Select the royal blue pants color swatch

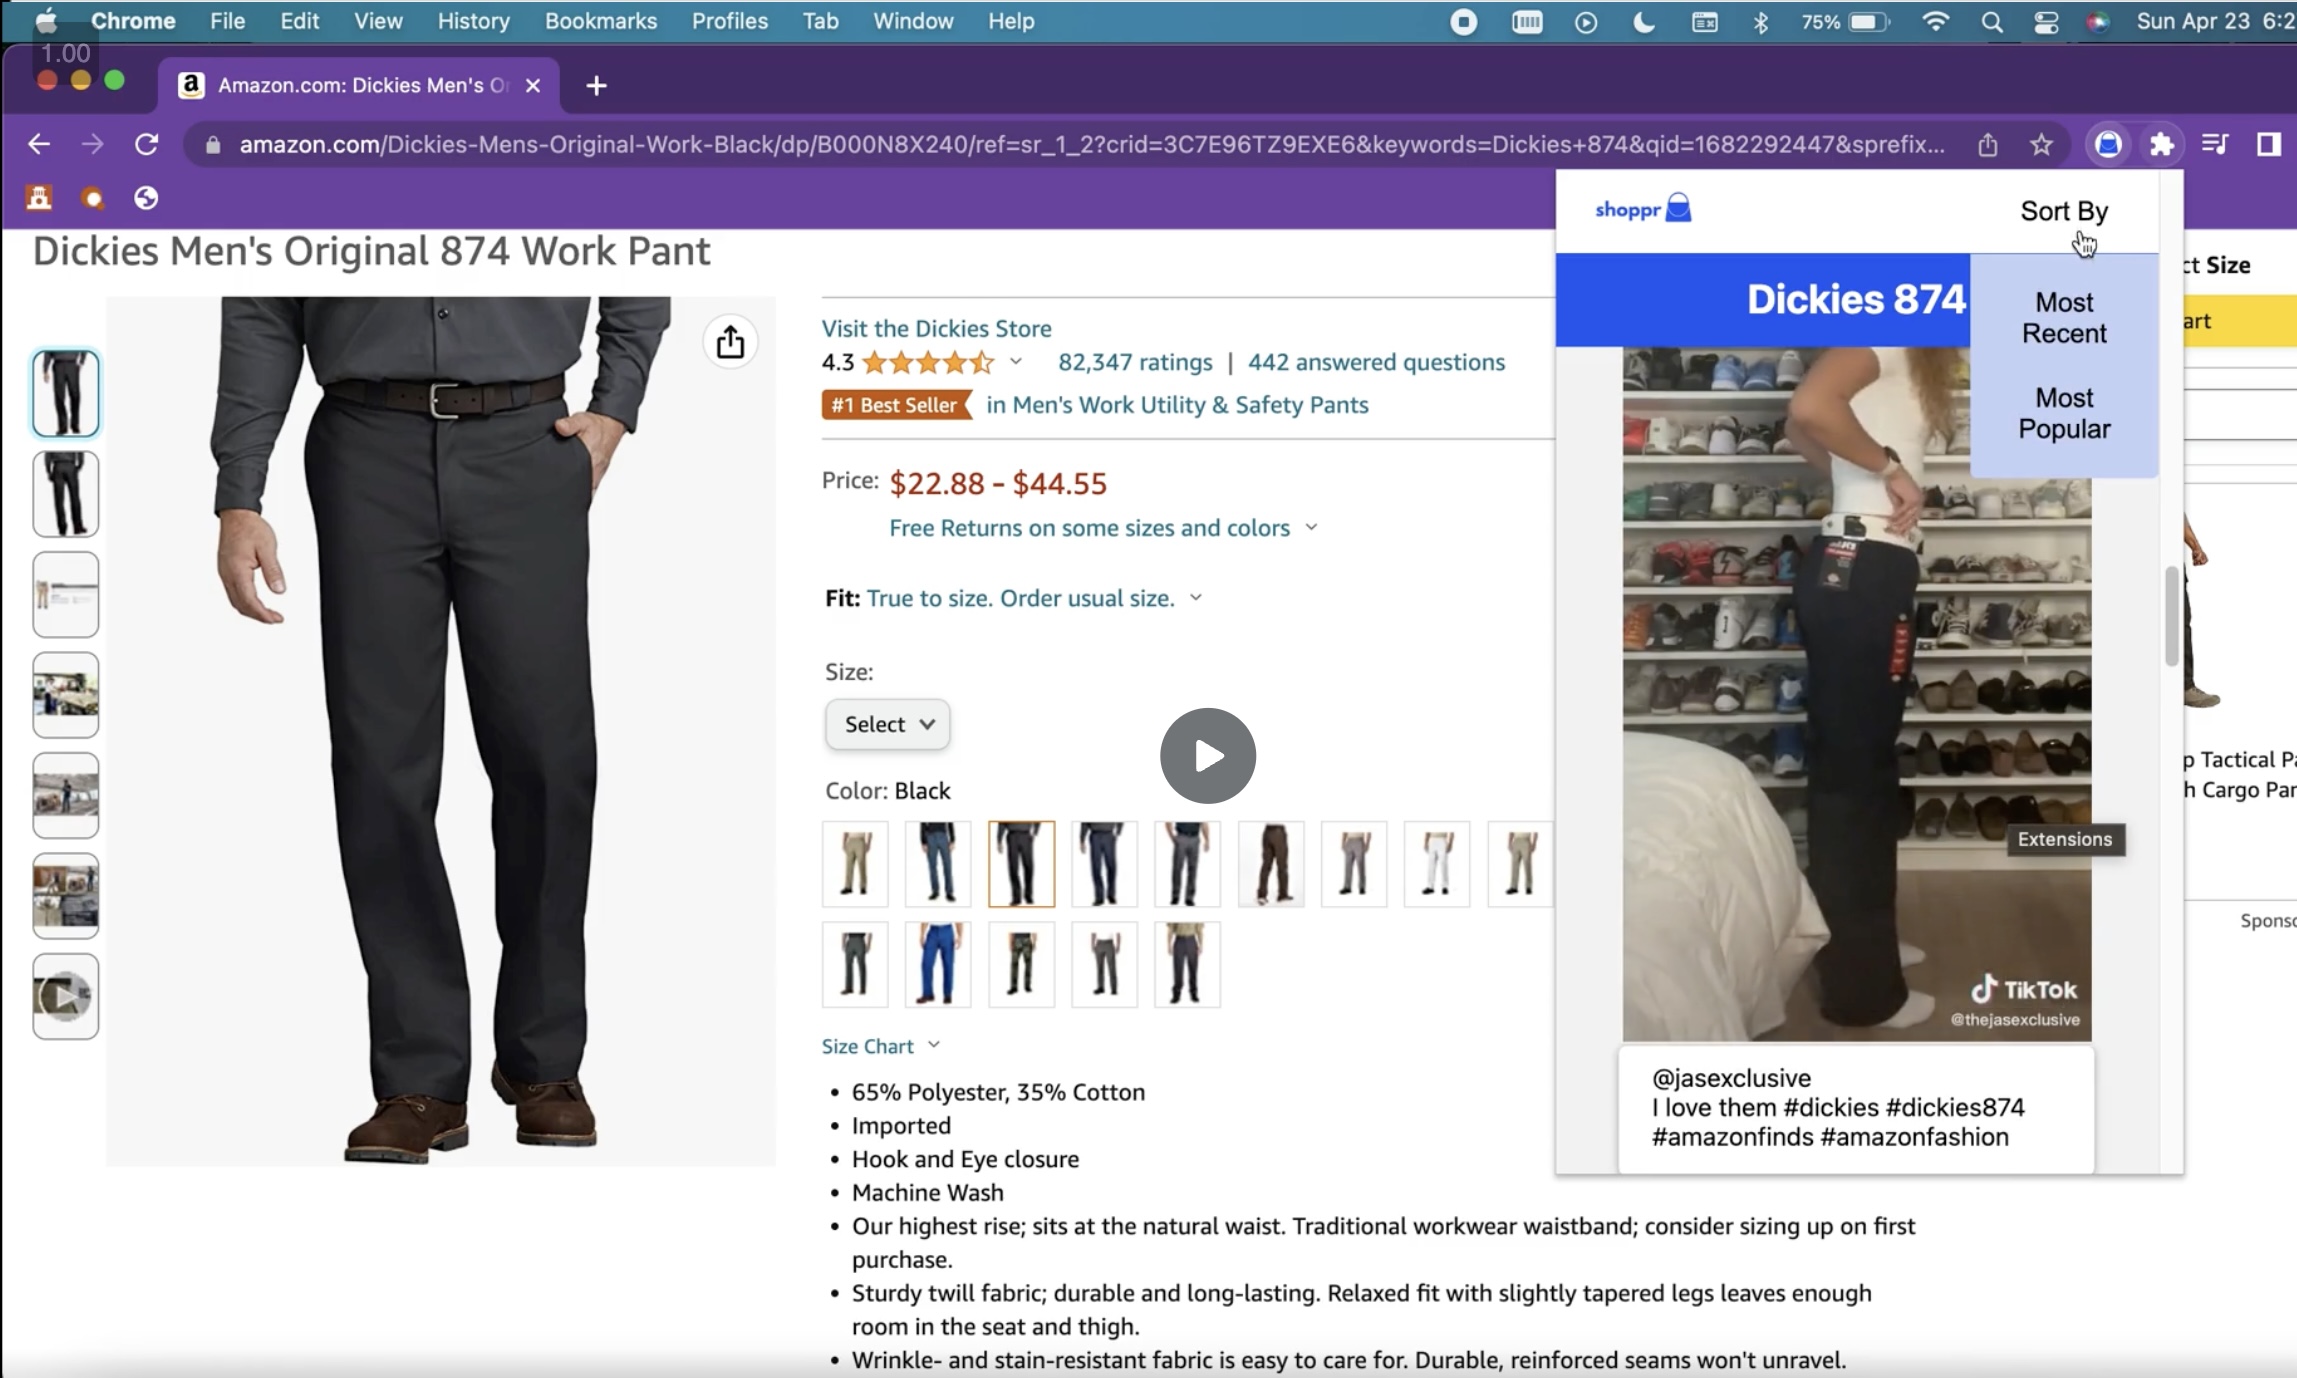pyautogui.click(x=938, y=964)
